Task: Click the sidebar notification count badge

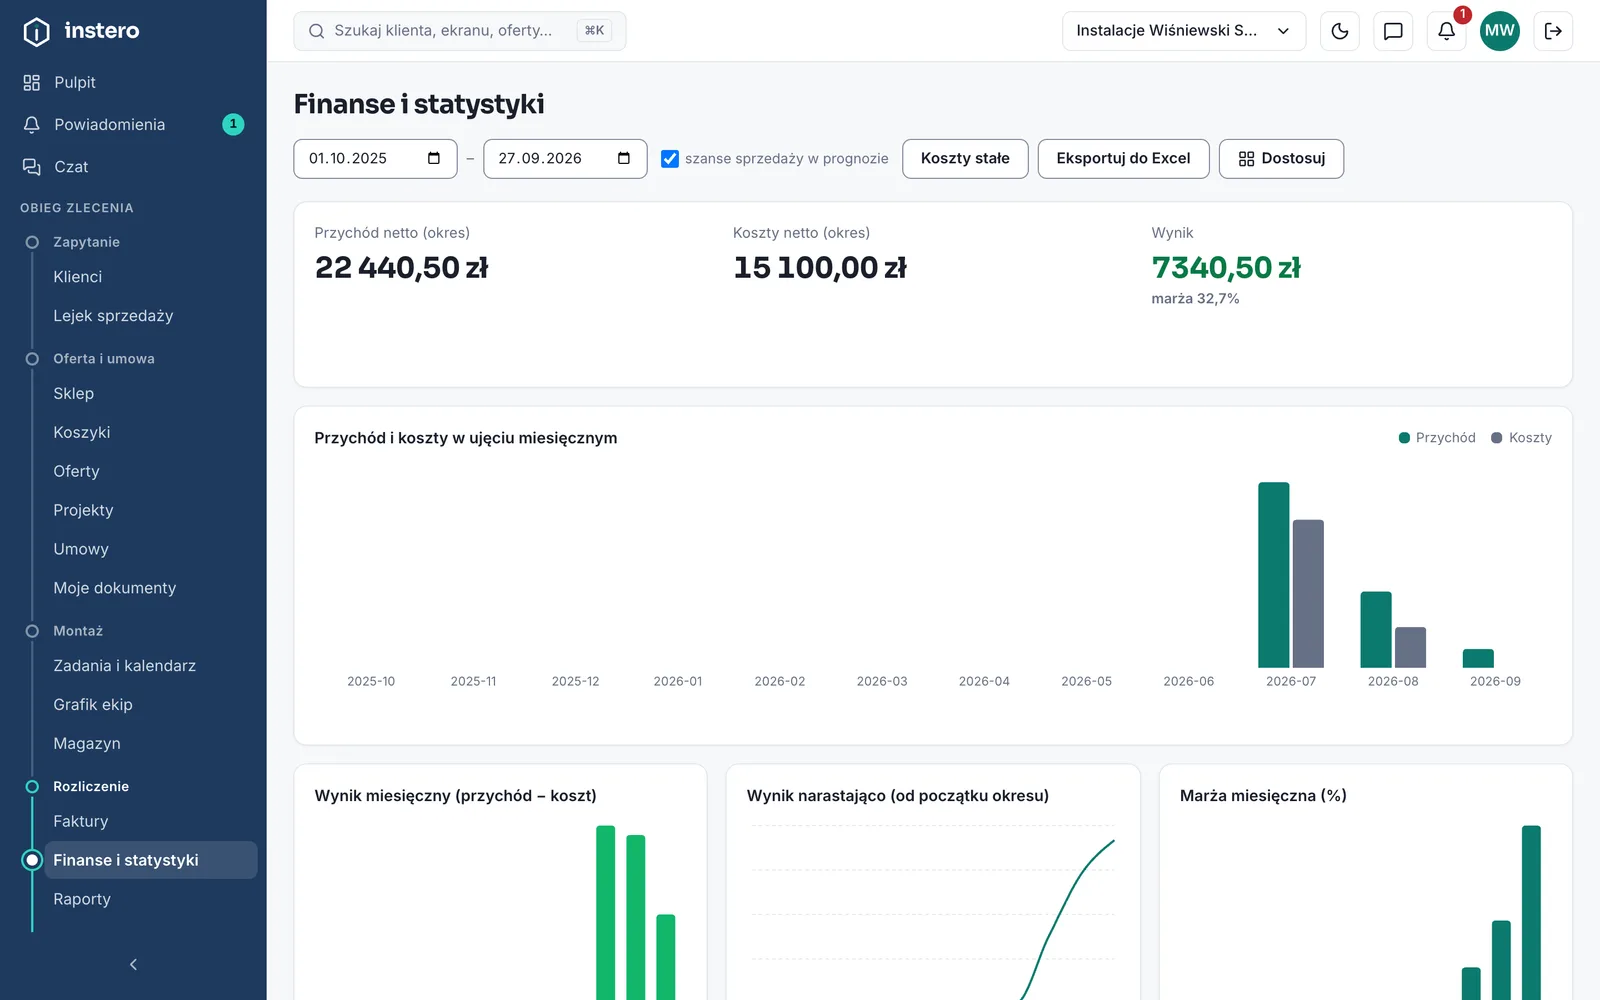Action: [x=233, y=124]
